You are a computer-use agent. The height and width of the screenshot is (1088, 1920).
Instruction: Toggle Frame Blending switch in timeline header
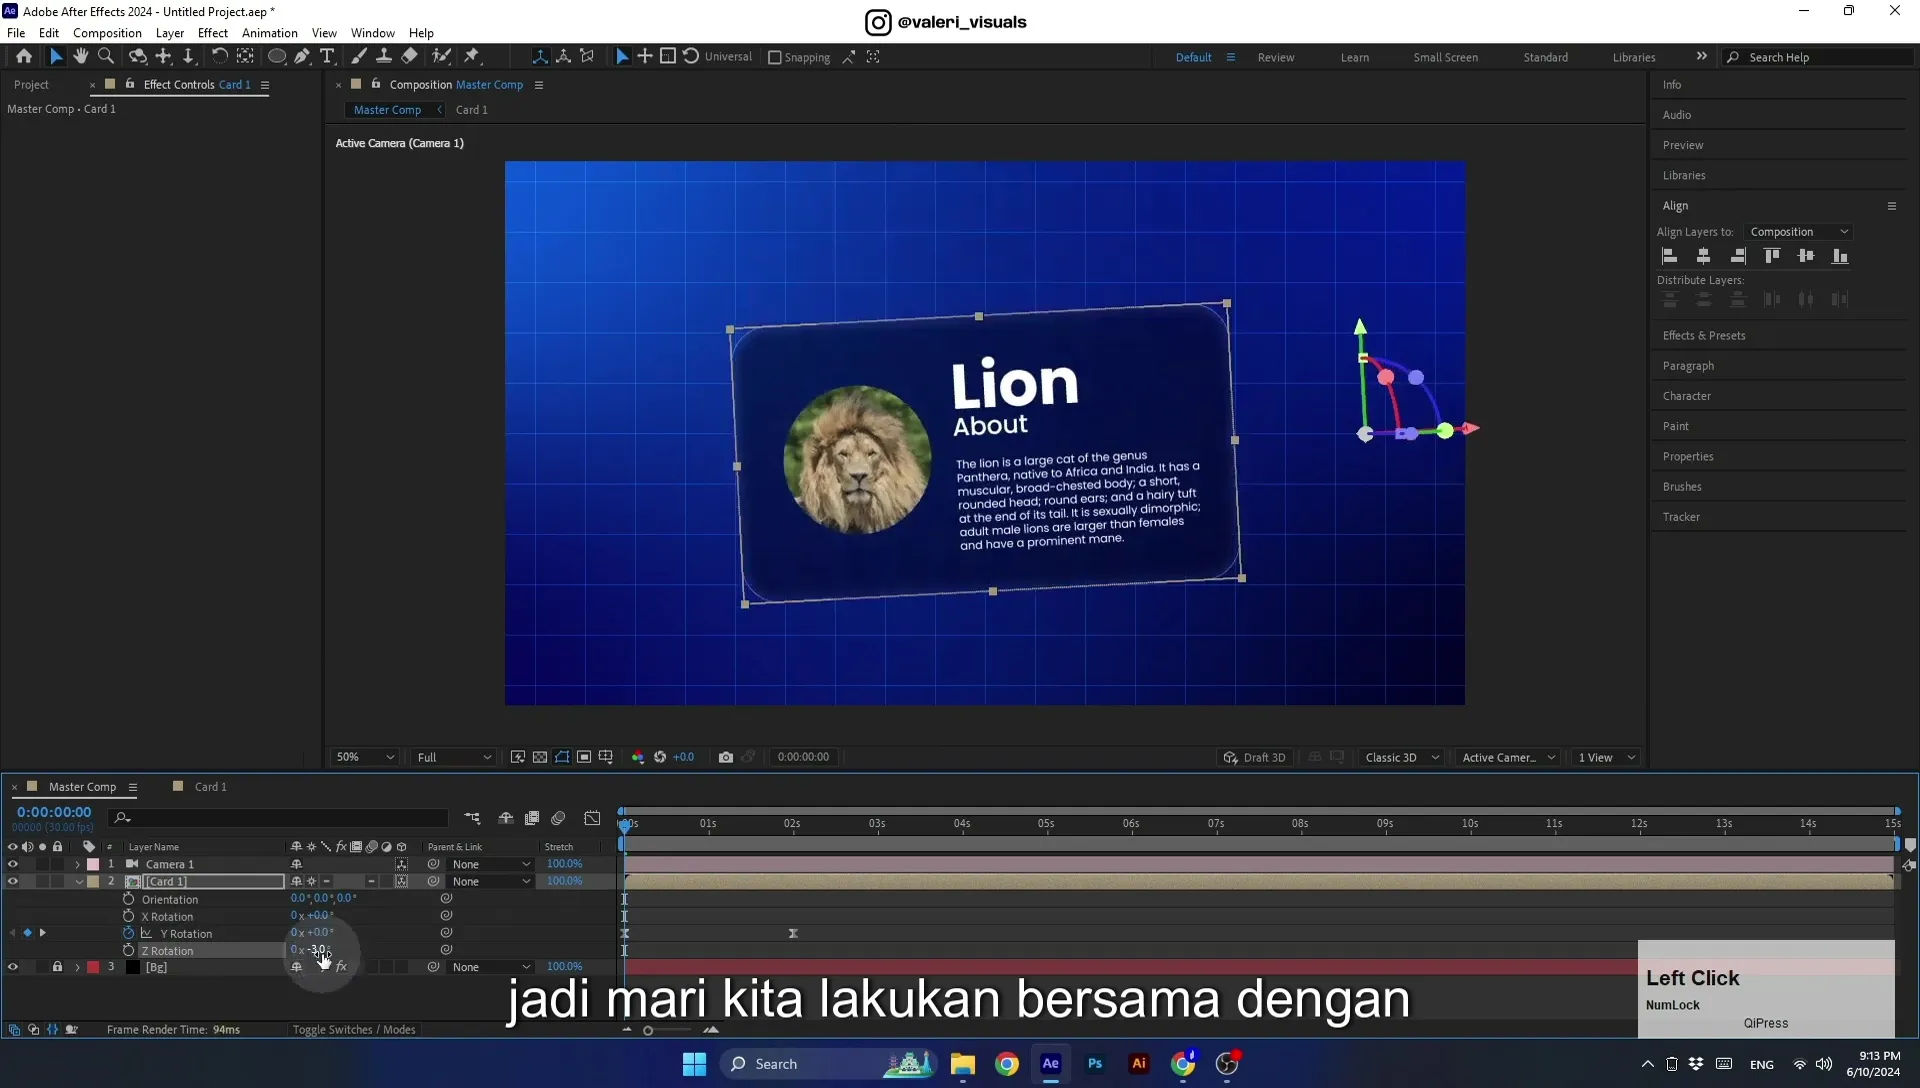pos(532,818)
